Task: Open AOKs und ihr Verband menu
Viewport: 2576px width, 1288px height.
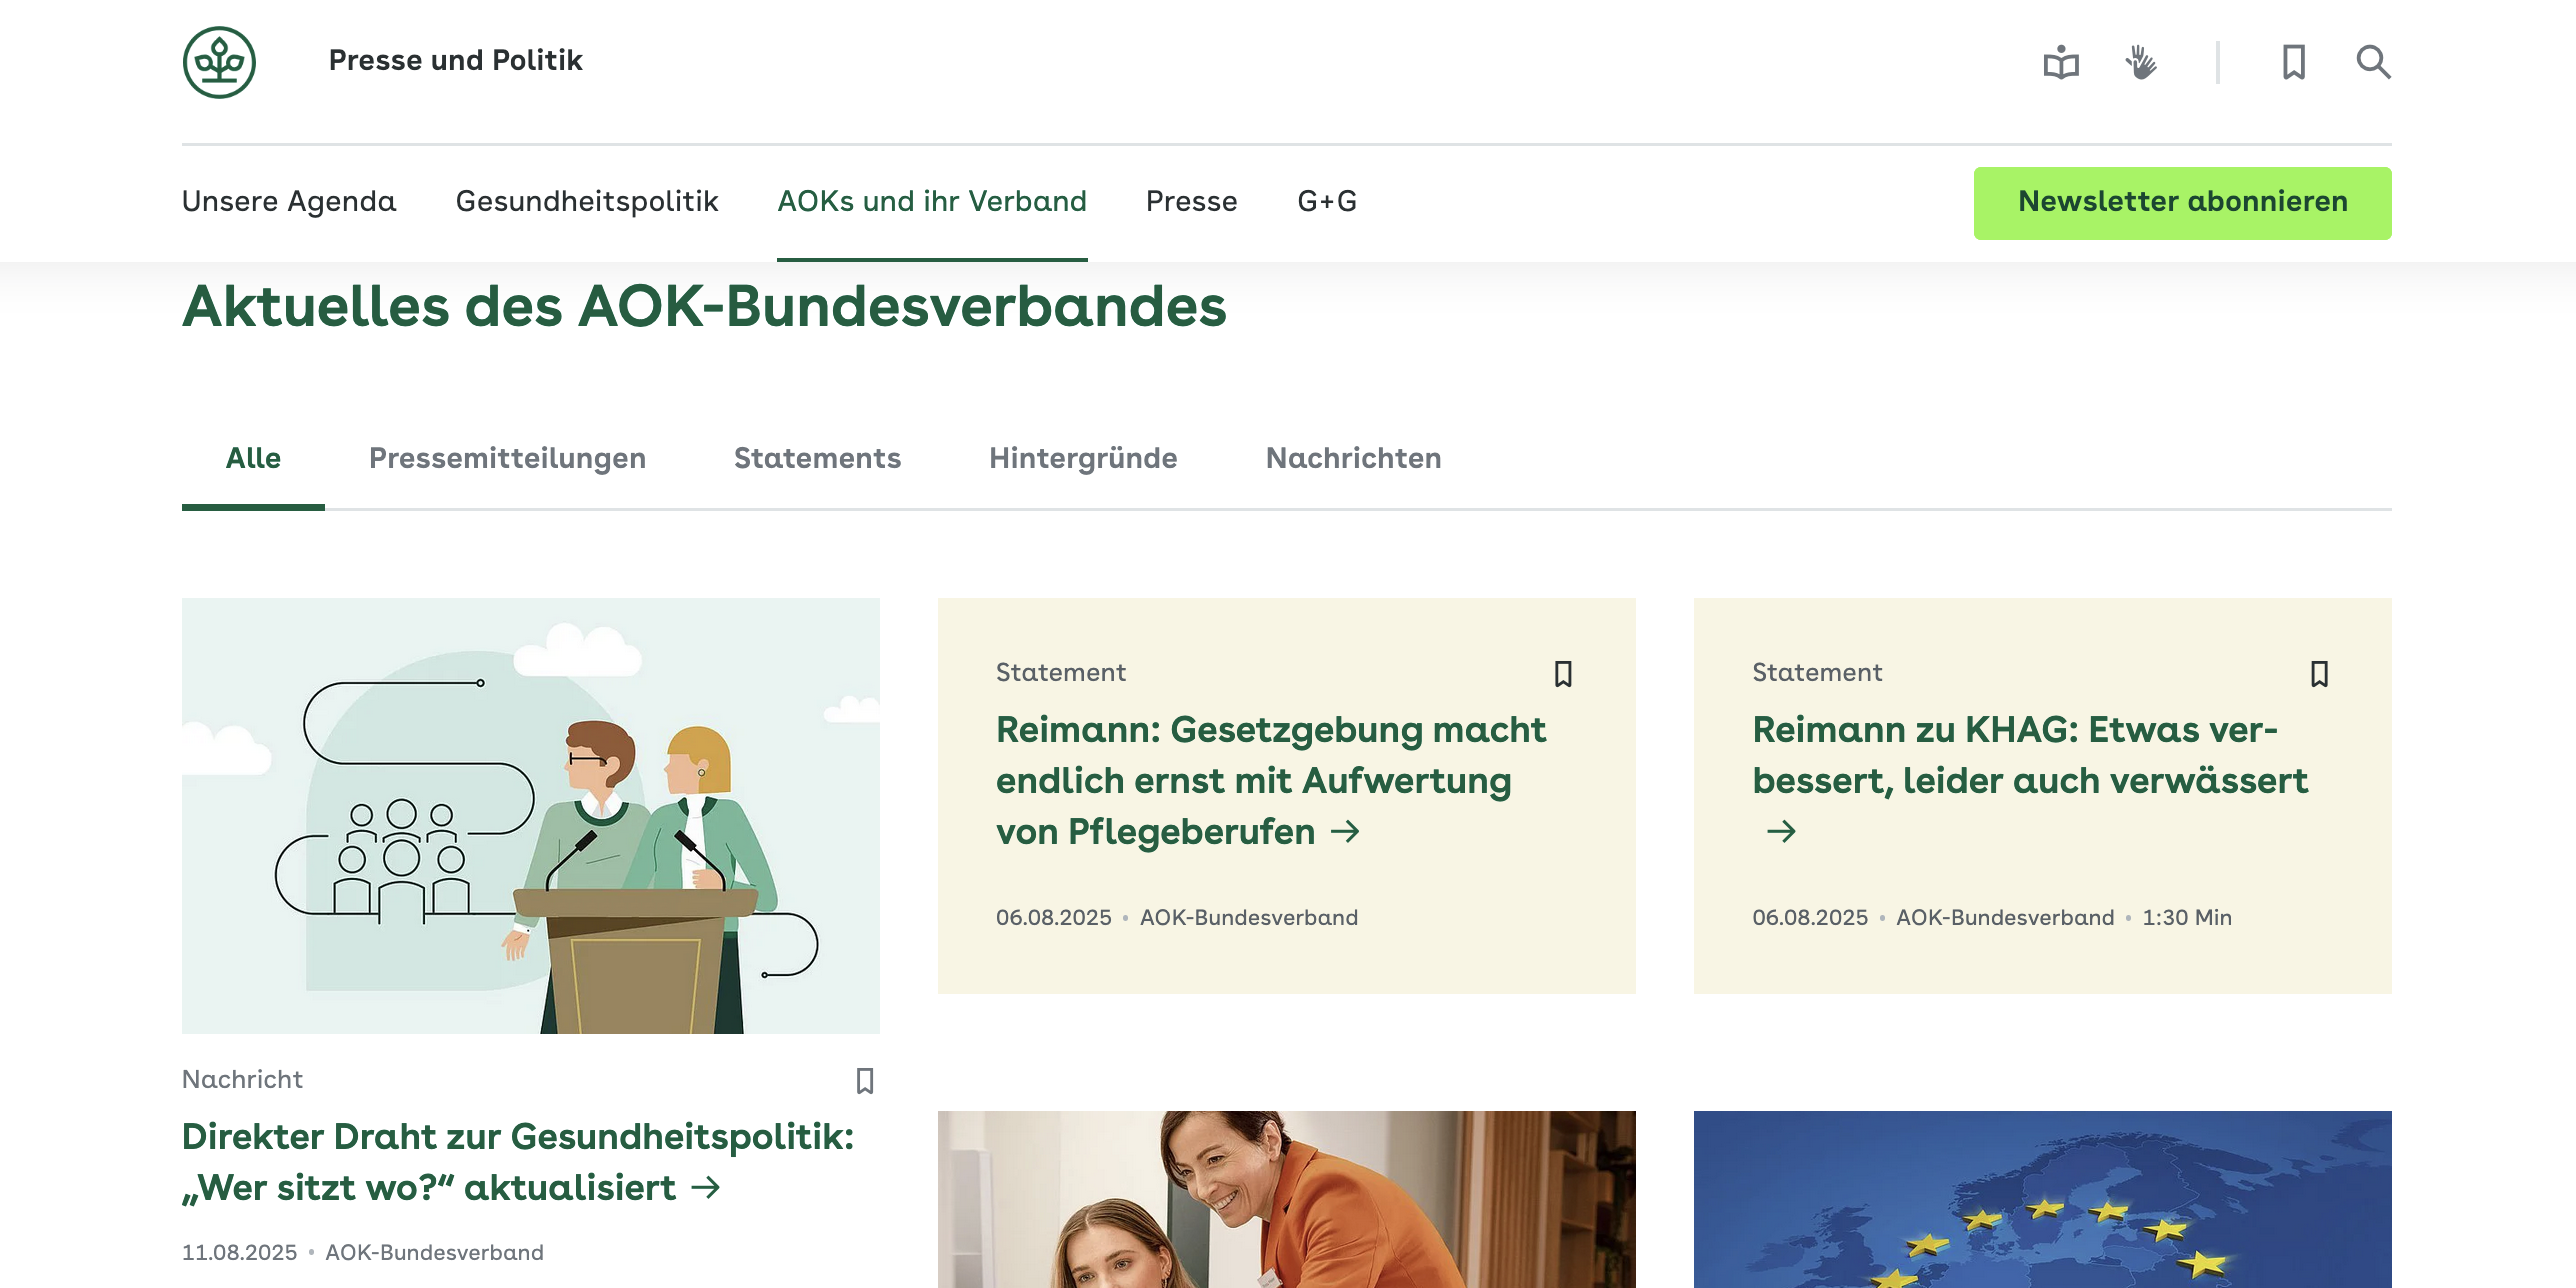Action: (x=932, y=201)
